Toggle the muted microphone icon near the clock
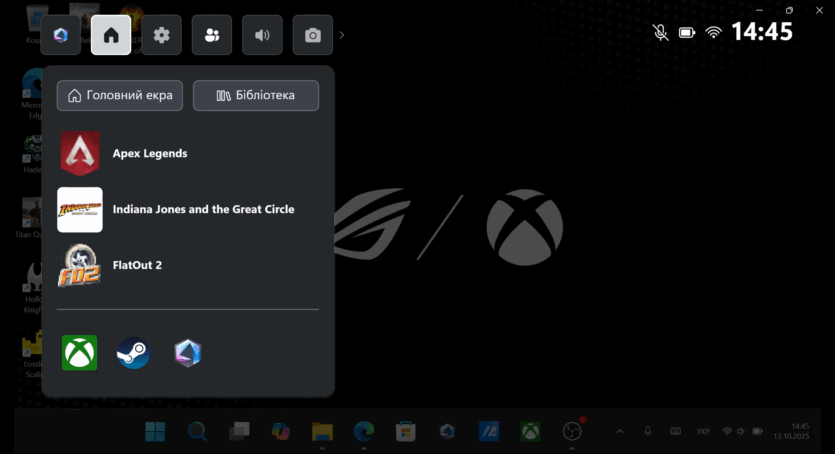 660,32
